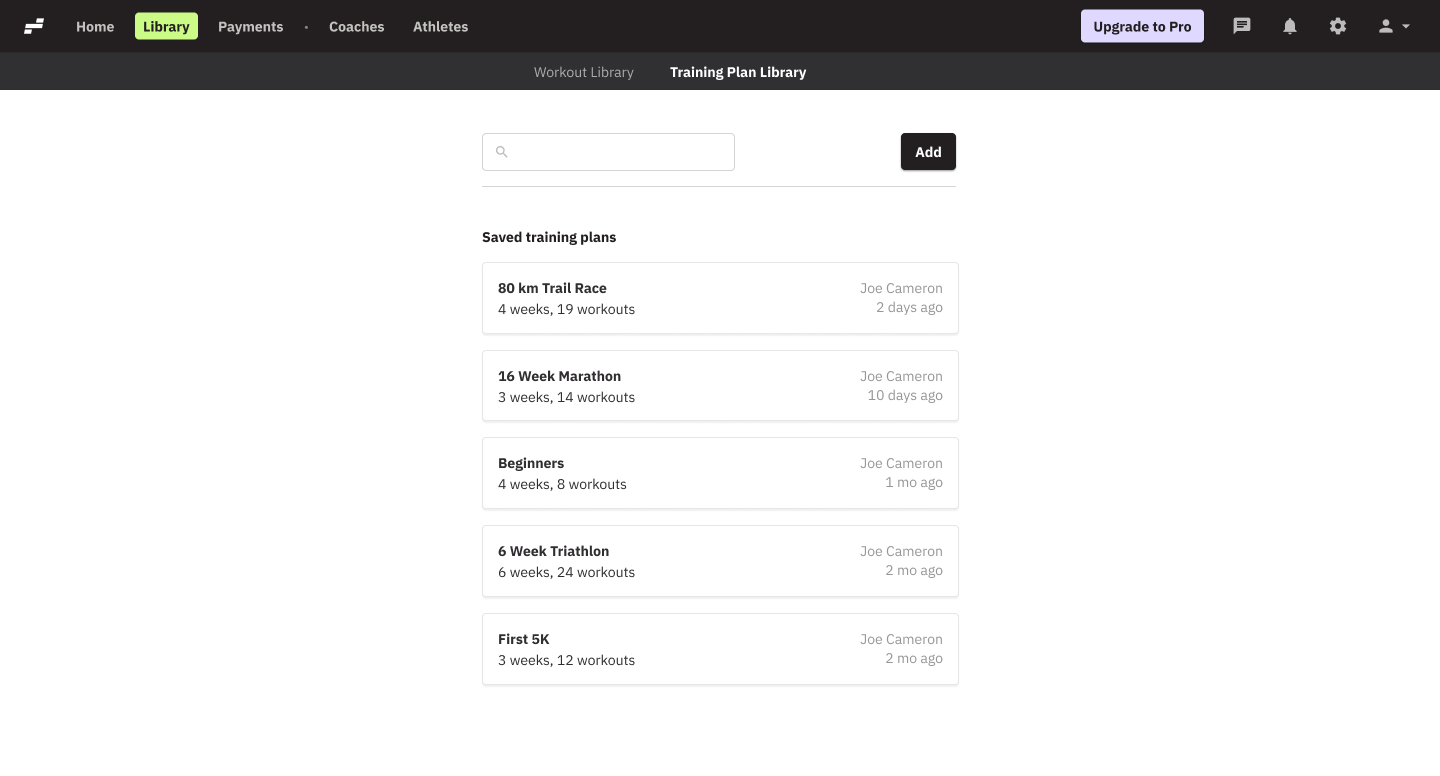The width and height of the screenshot is (1440, 776).
Task: Open the Payments menu item
Action: coord(250,26)
